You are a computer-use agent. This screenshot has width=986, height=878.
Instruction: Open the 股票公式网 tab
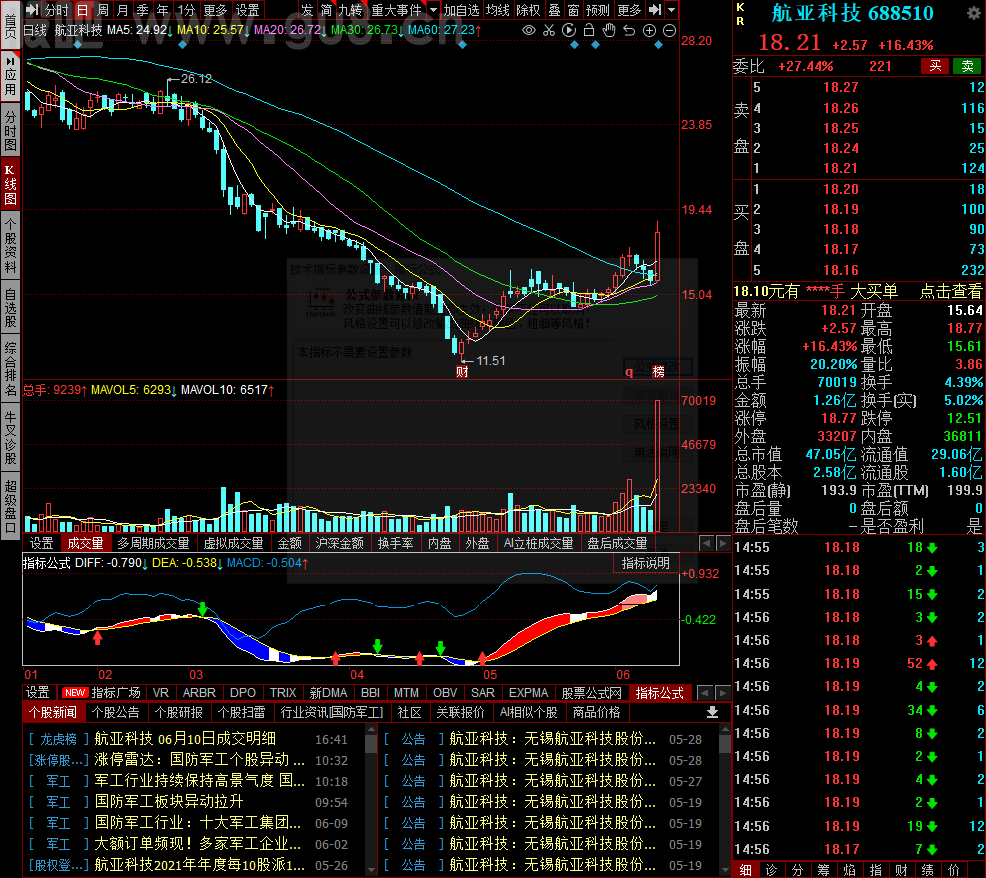pyautogui.click(x=592, y=692)
